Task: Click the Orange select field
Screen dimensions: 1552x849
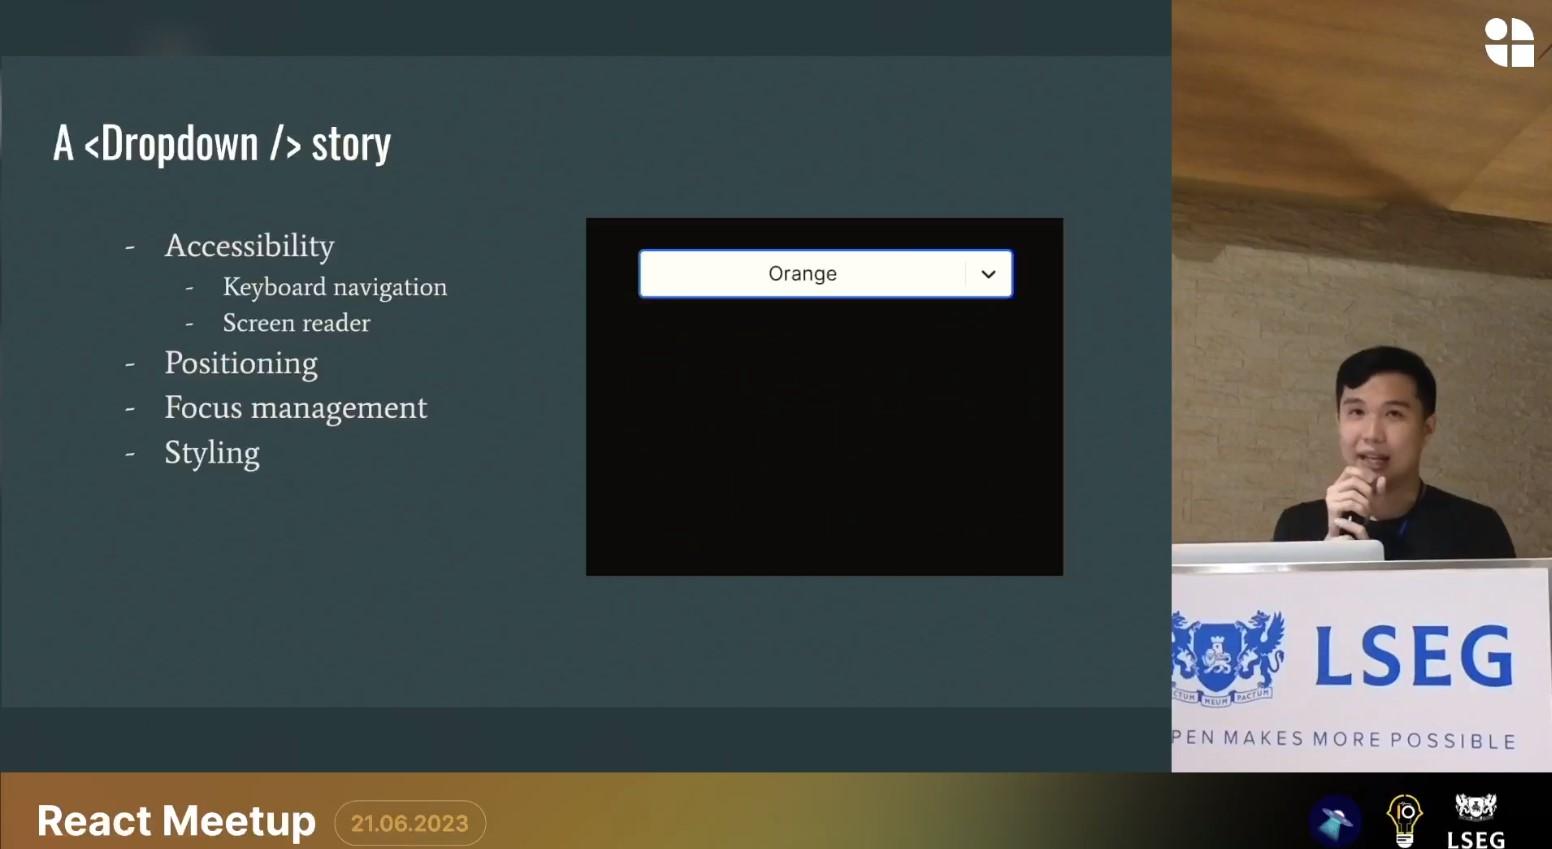Action: tap(826, 274)
